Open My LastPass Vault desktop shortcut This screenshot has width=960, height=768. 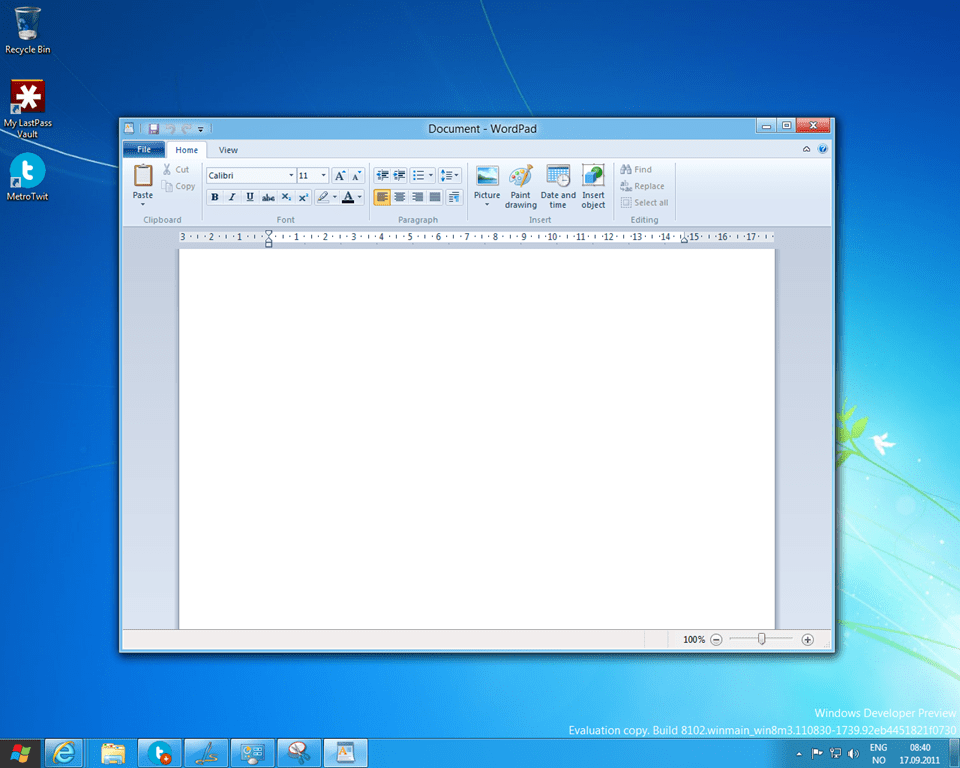pos(28,109)
